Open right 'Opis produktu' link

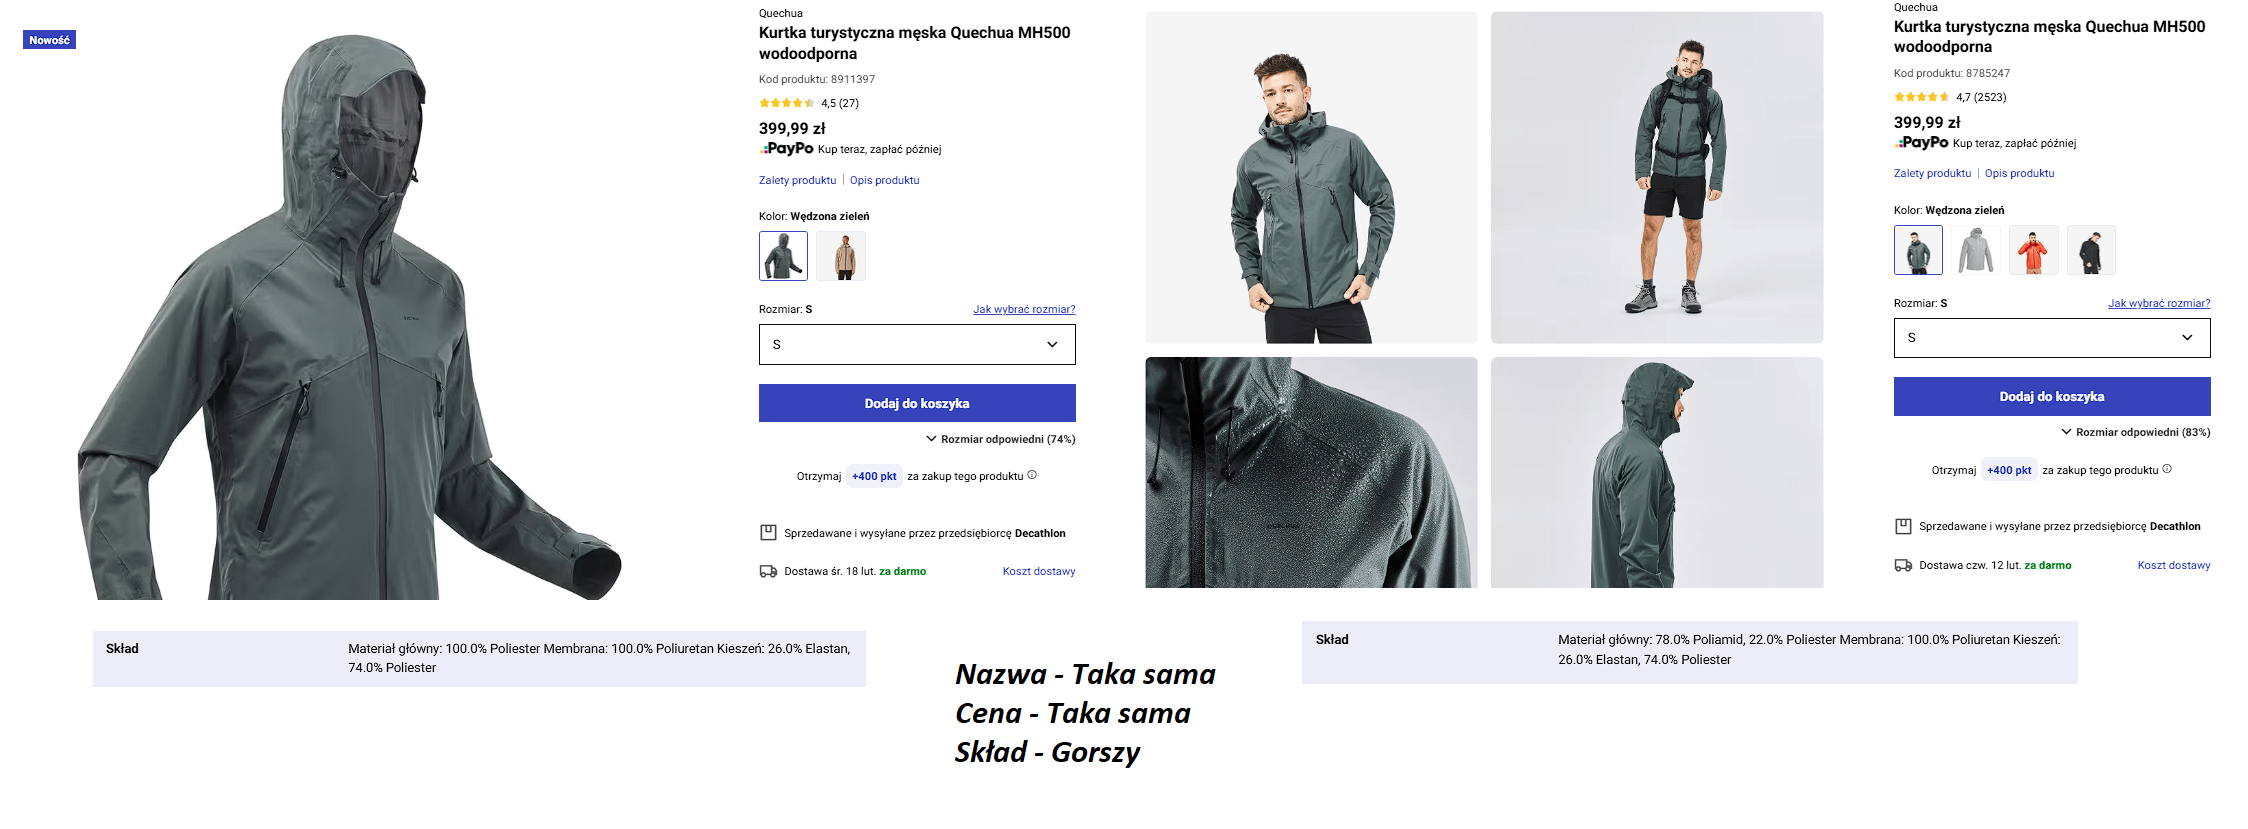(2019, 174)
